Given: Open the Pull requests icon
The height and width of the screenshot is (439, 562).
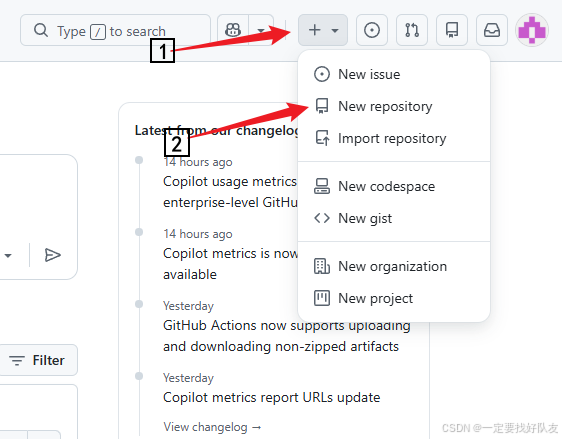Looking at the screenshot, I should click(412, 30).
